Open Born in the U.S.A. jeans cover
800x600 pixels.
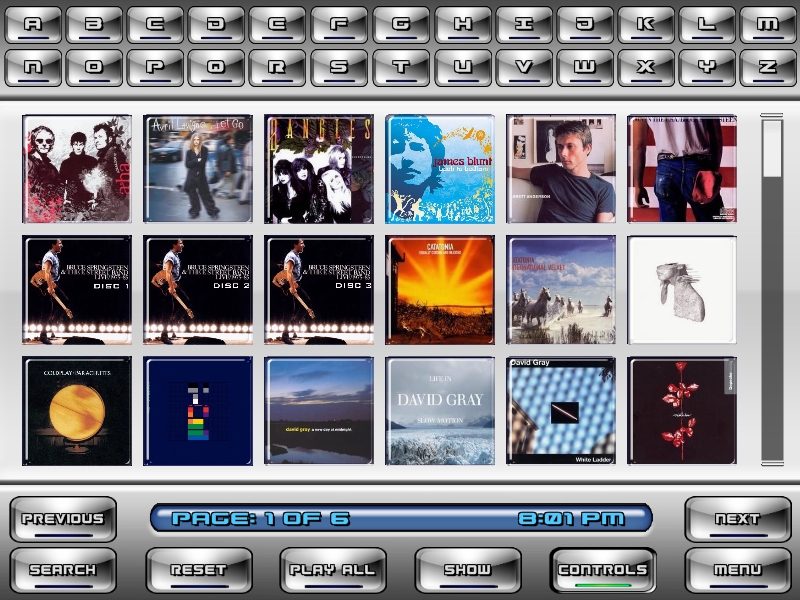click(x=682, y=169)
